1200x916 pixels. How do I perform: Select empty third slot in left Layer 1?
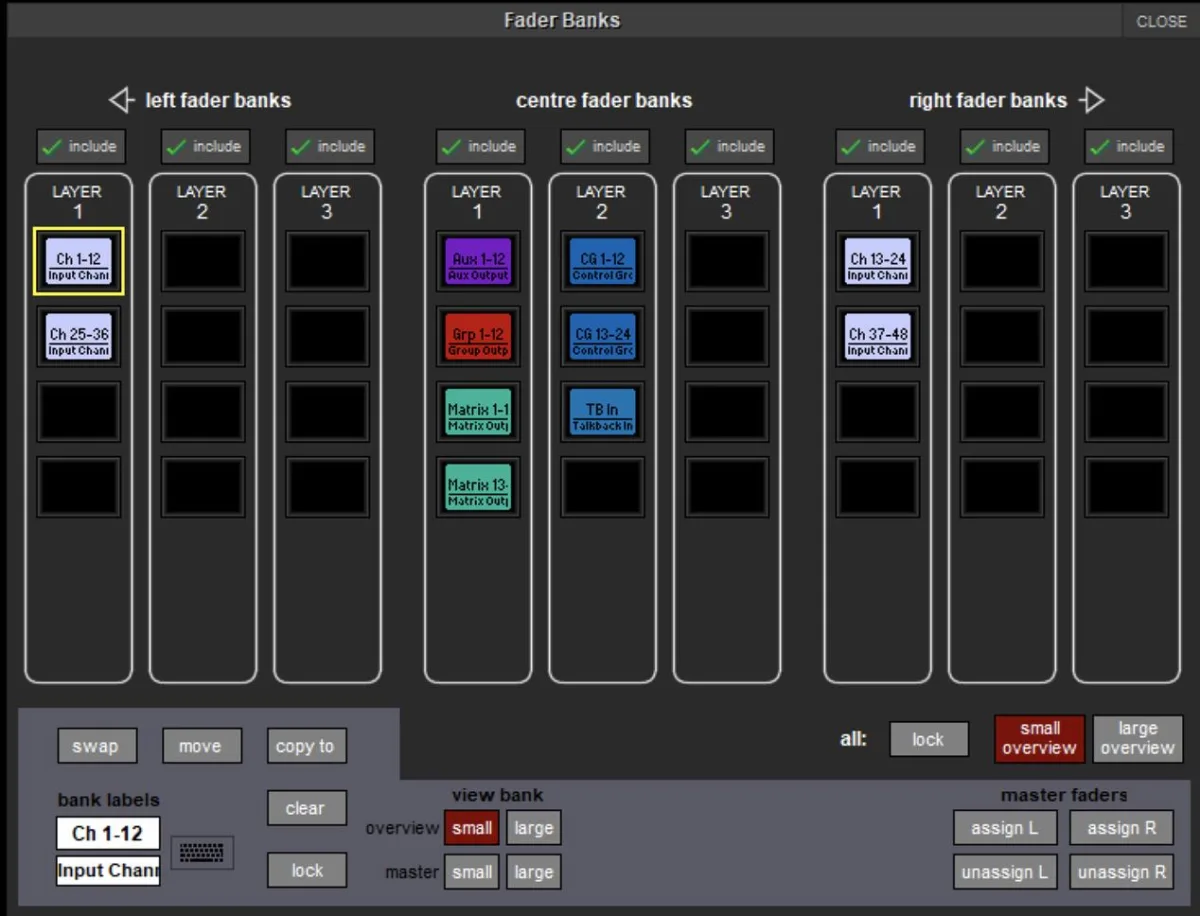78,412
